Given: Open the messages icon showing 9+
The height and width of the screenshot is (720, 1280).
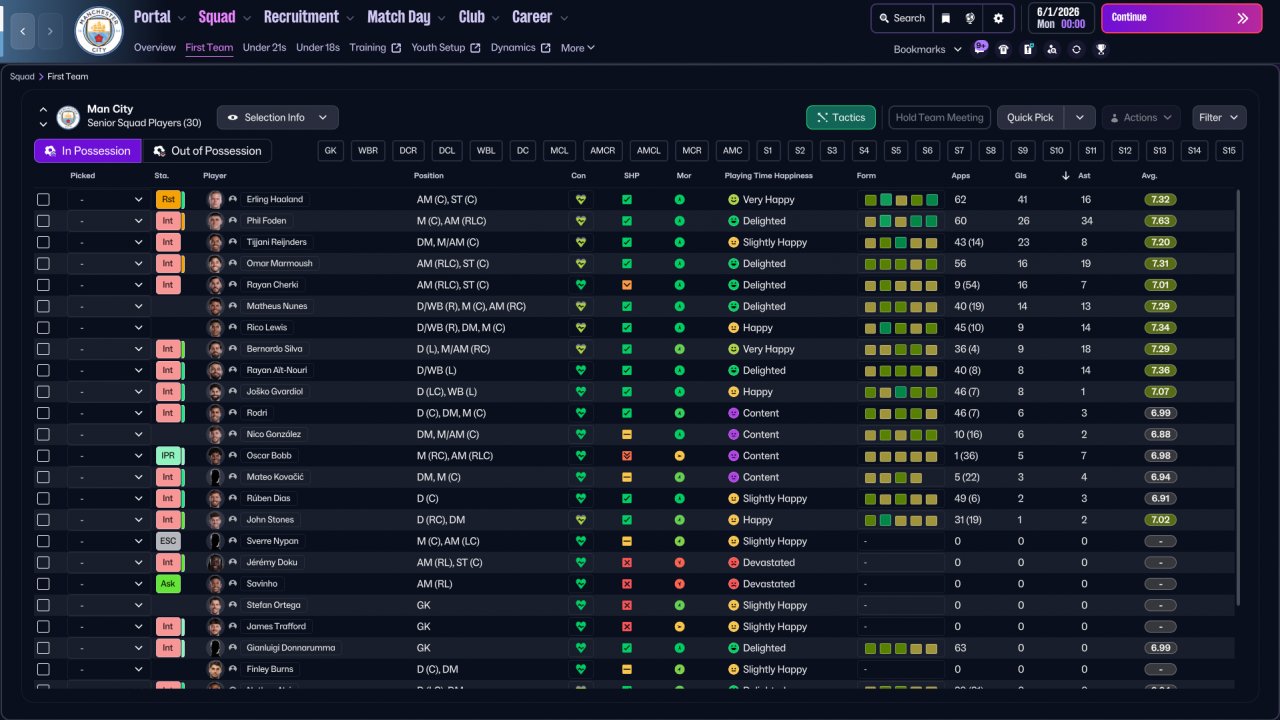Looking at the screenshot, I should [980, 48].
